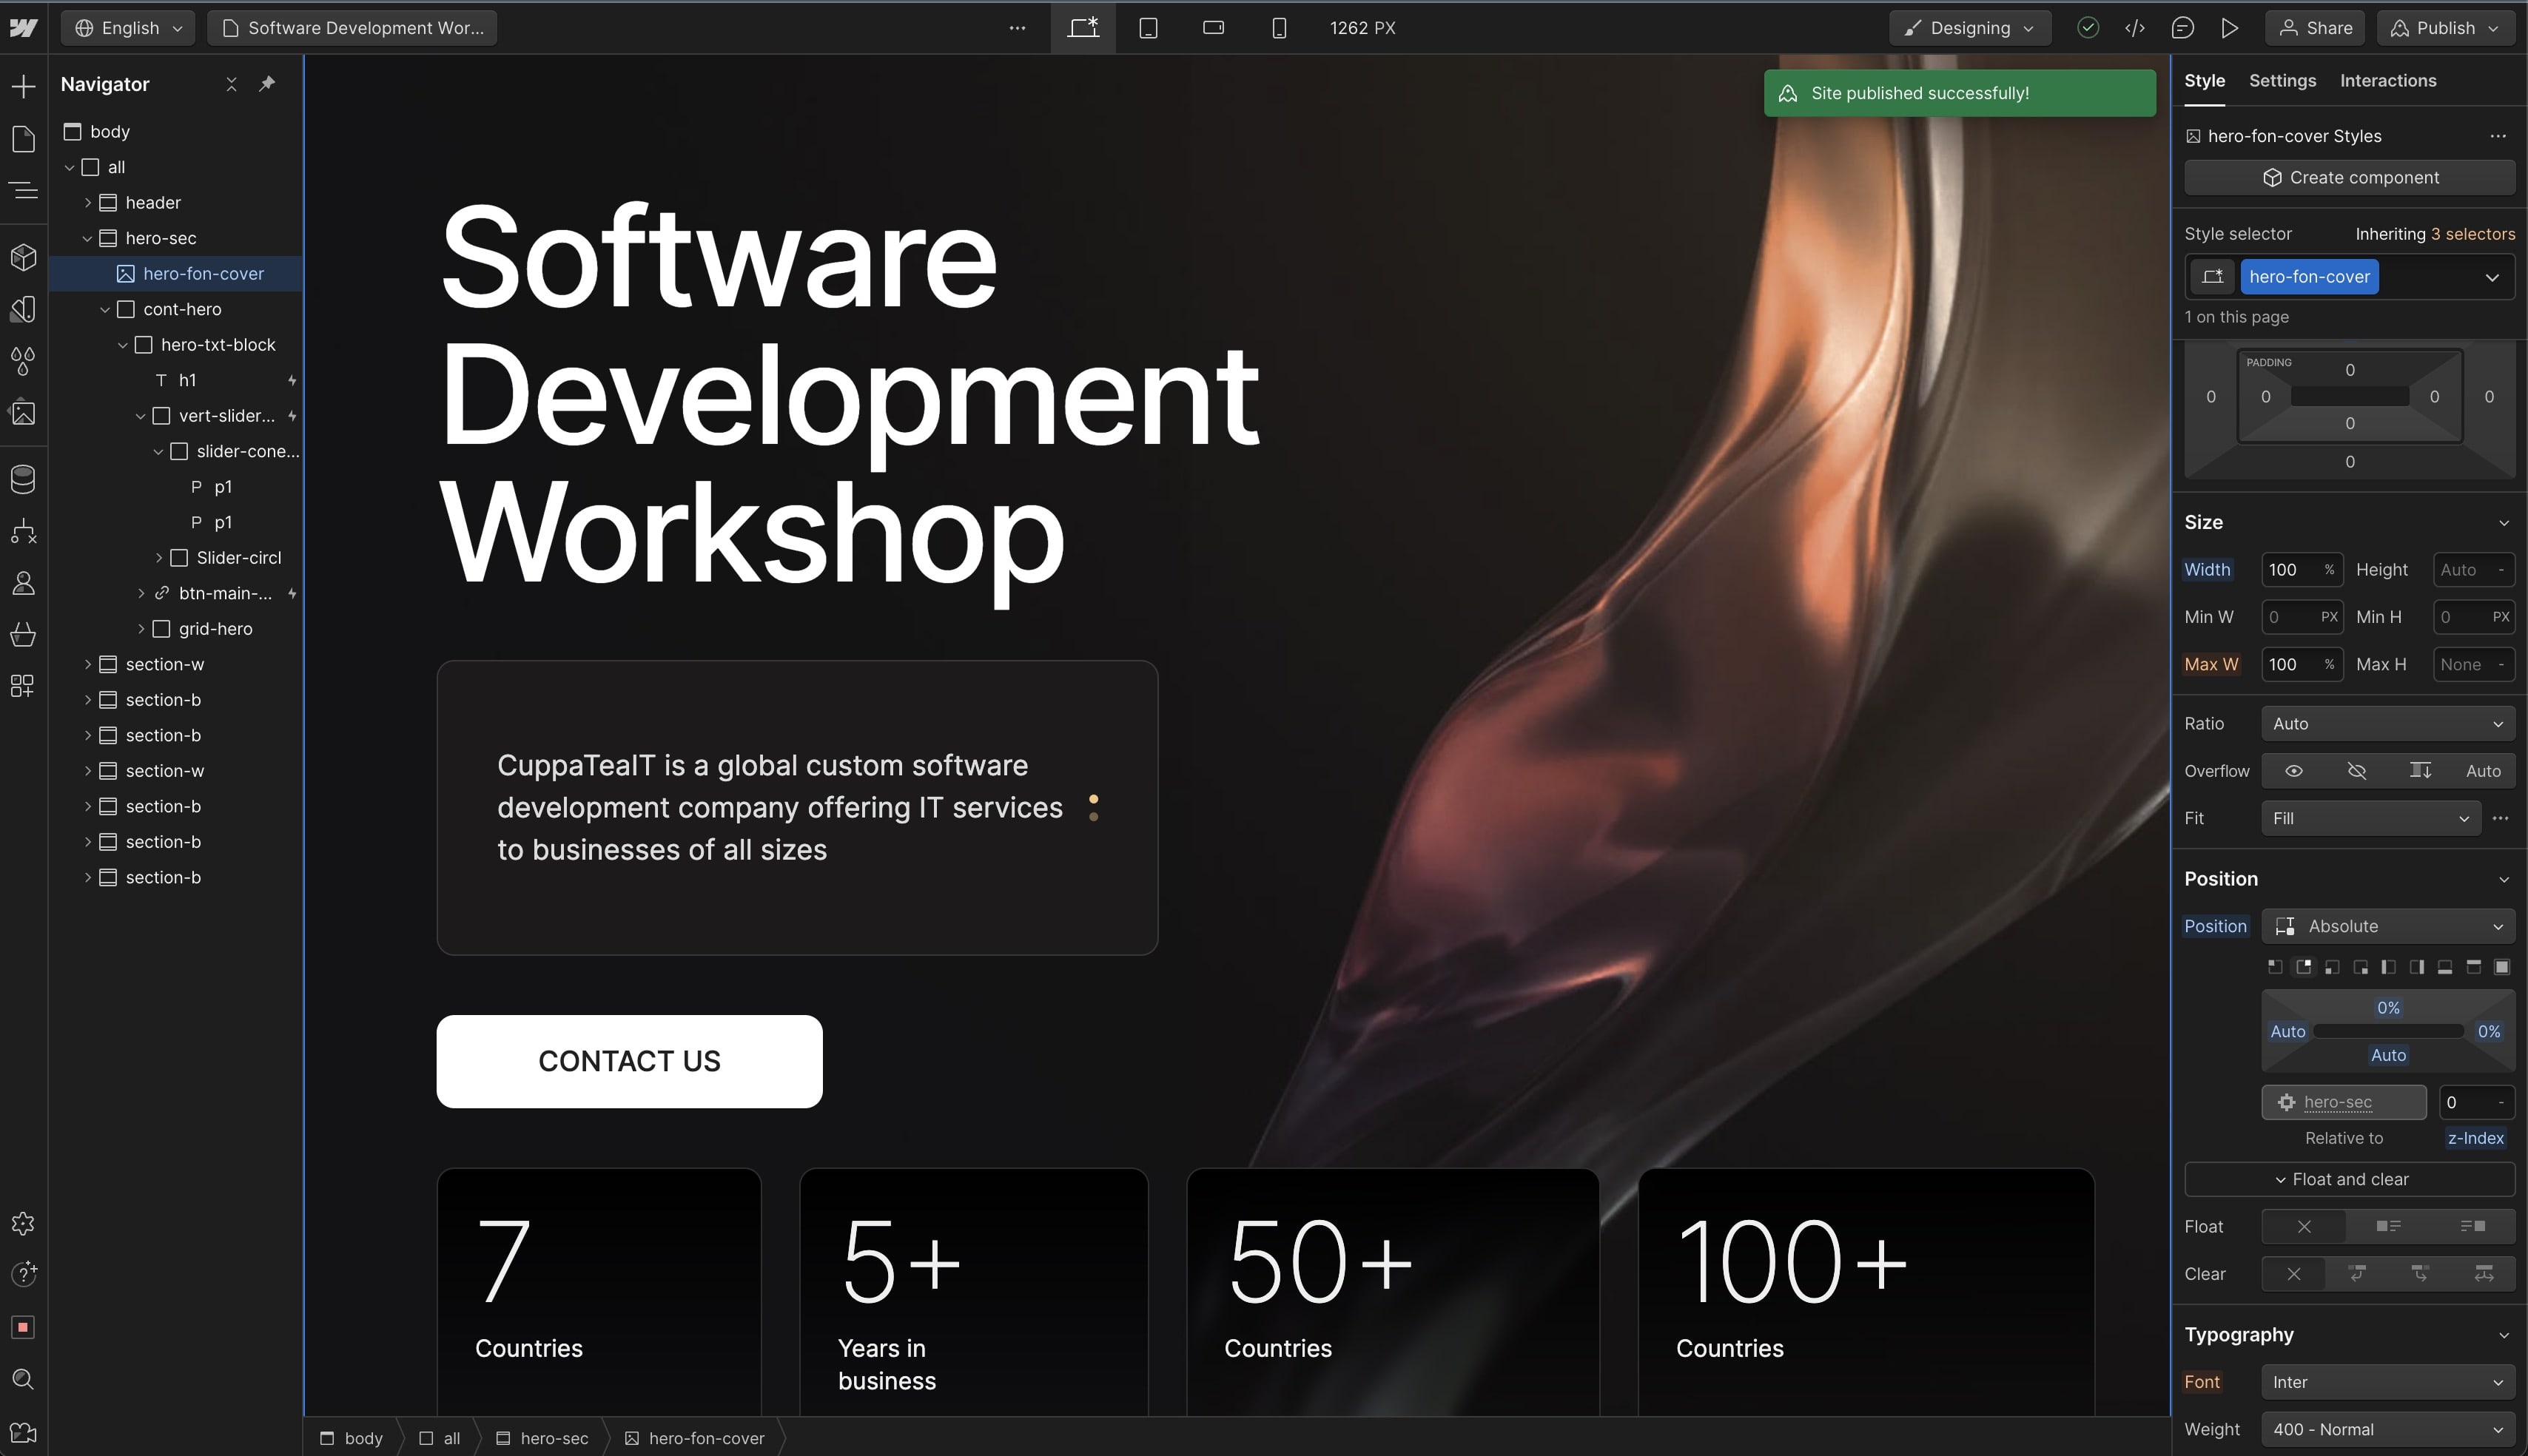2528x1456 pixels.
Task: Open the Add Elements panel
Action: 23,86
